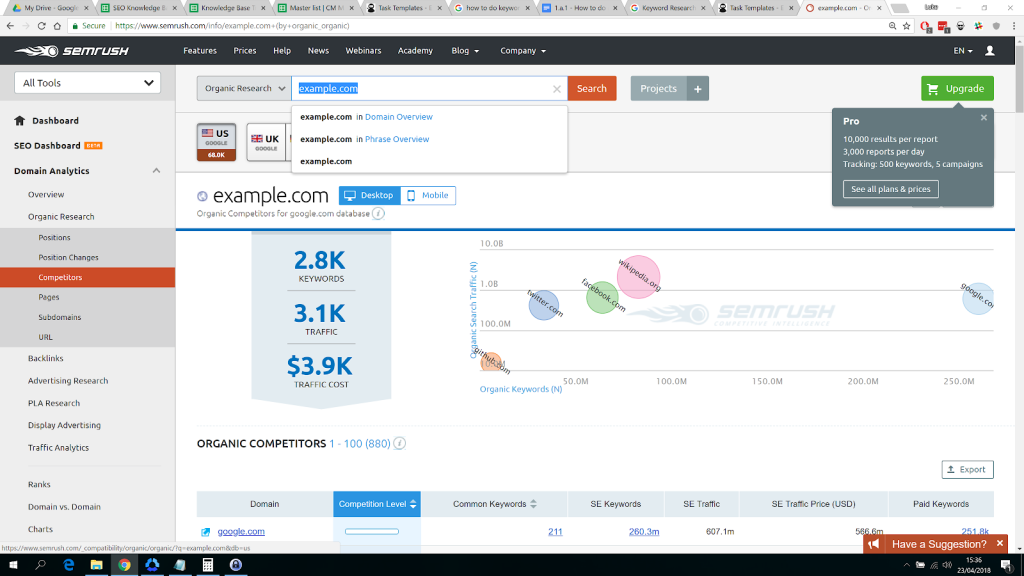Screen dimensions: 1024x576
Task: Click the github.com orange bubble
Action: tap(491, 361)
